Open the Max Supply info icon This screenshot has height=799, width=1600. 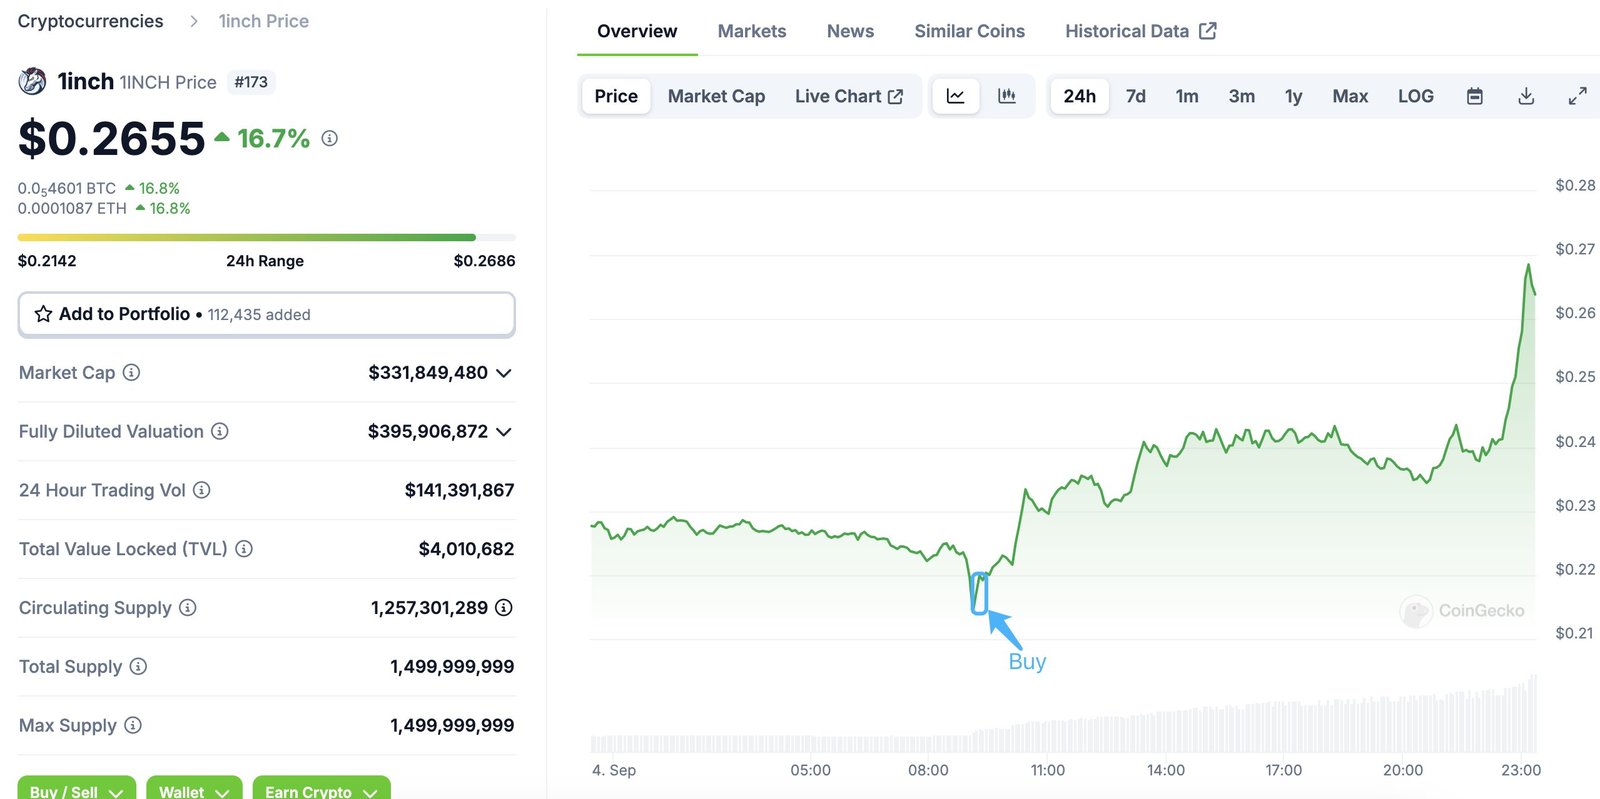(132, 725)
